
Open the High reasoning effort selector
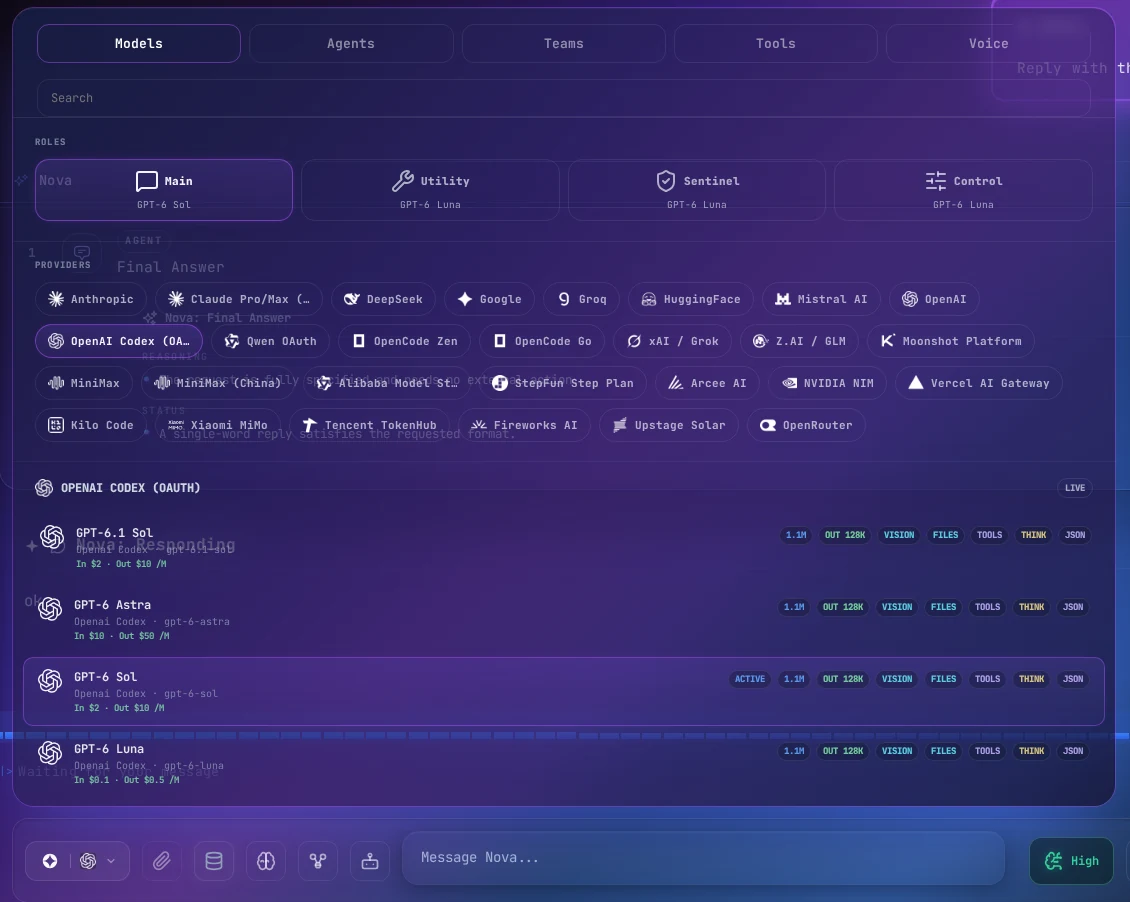point(1072,861)
